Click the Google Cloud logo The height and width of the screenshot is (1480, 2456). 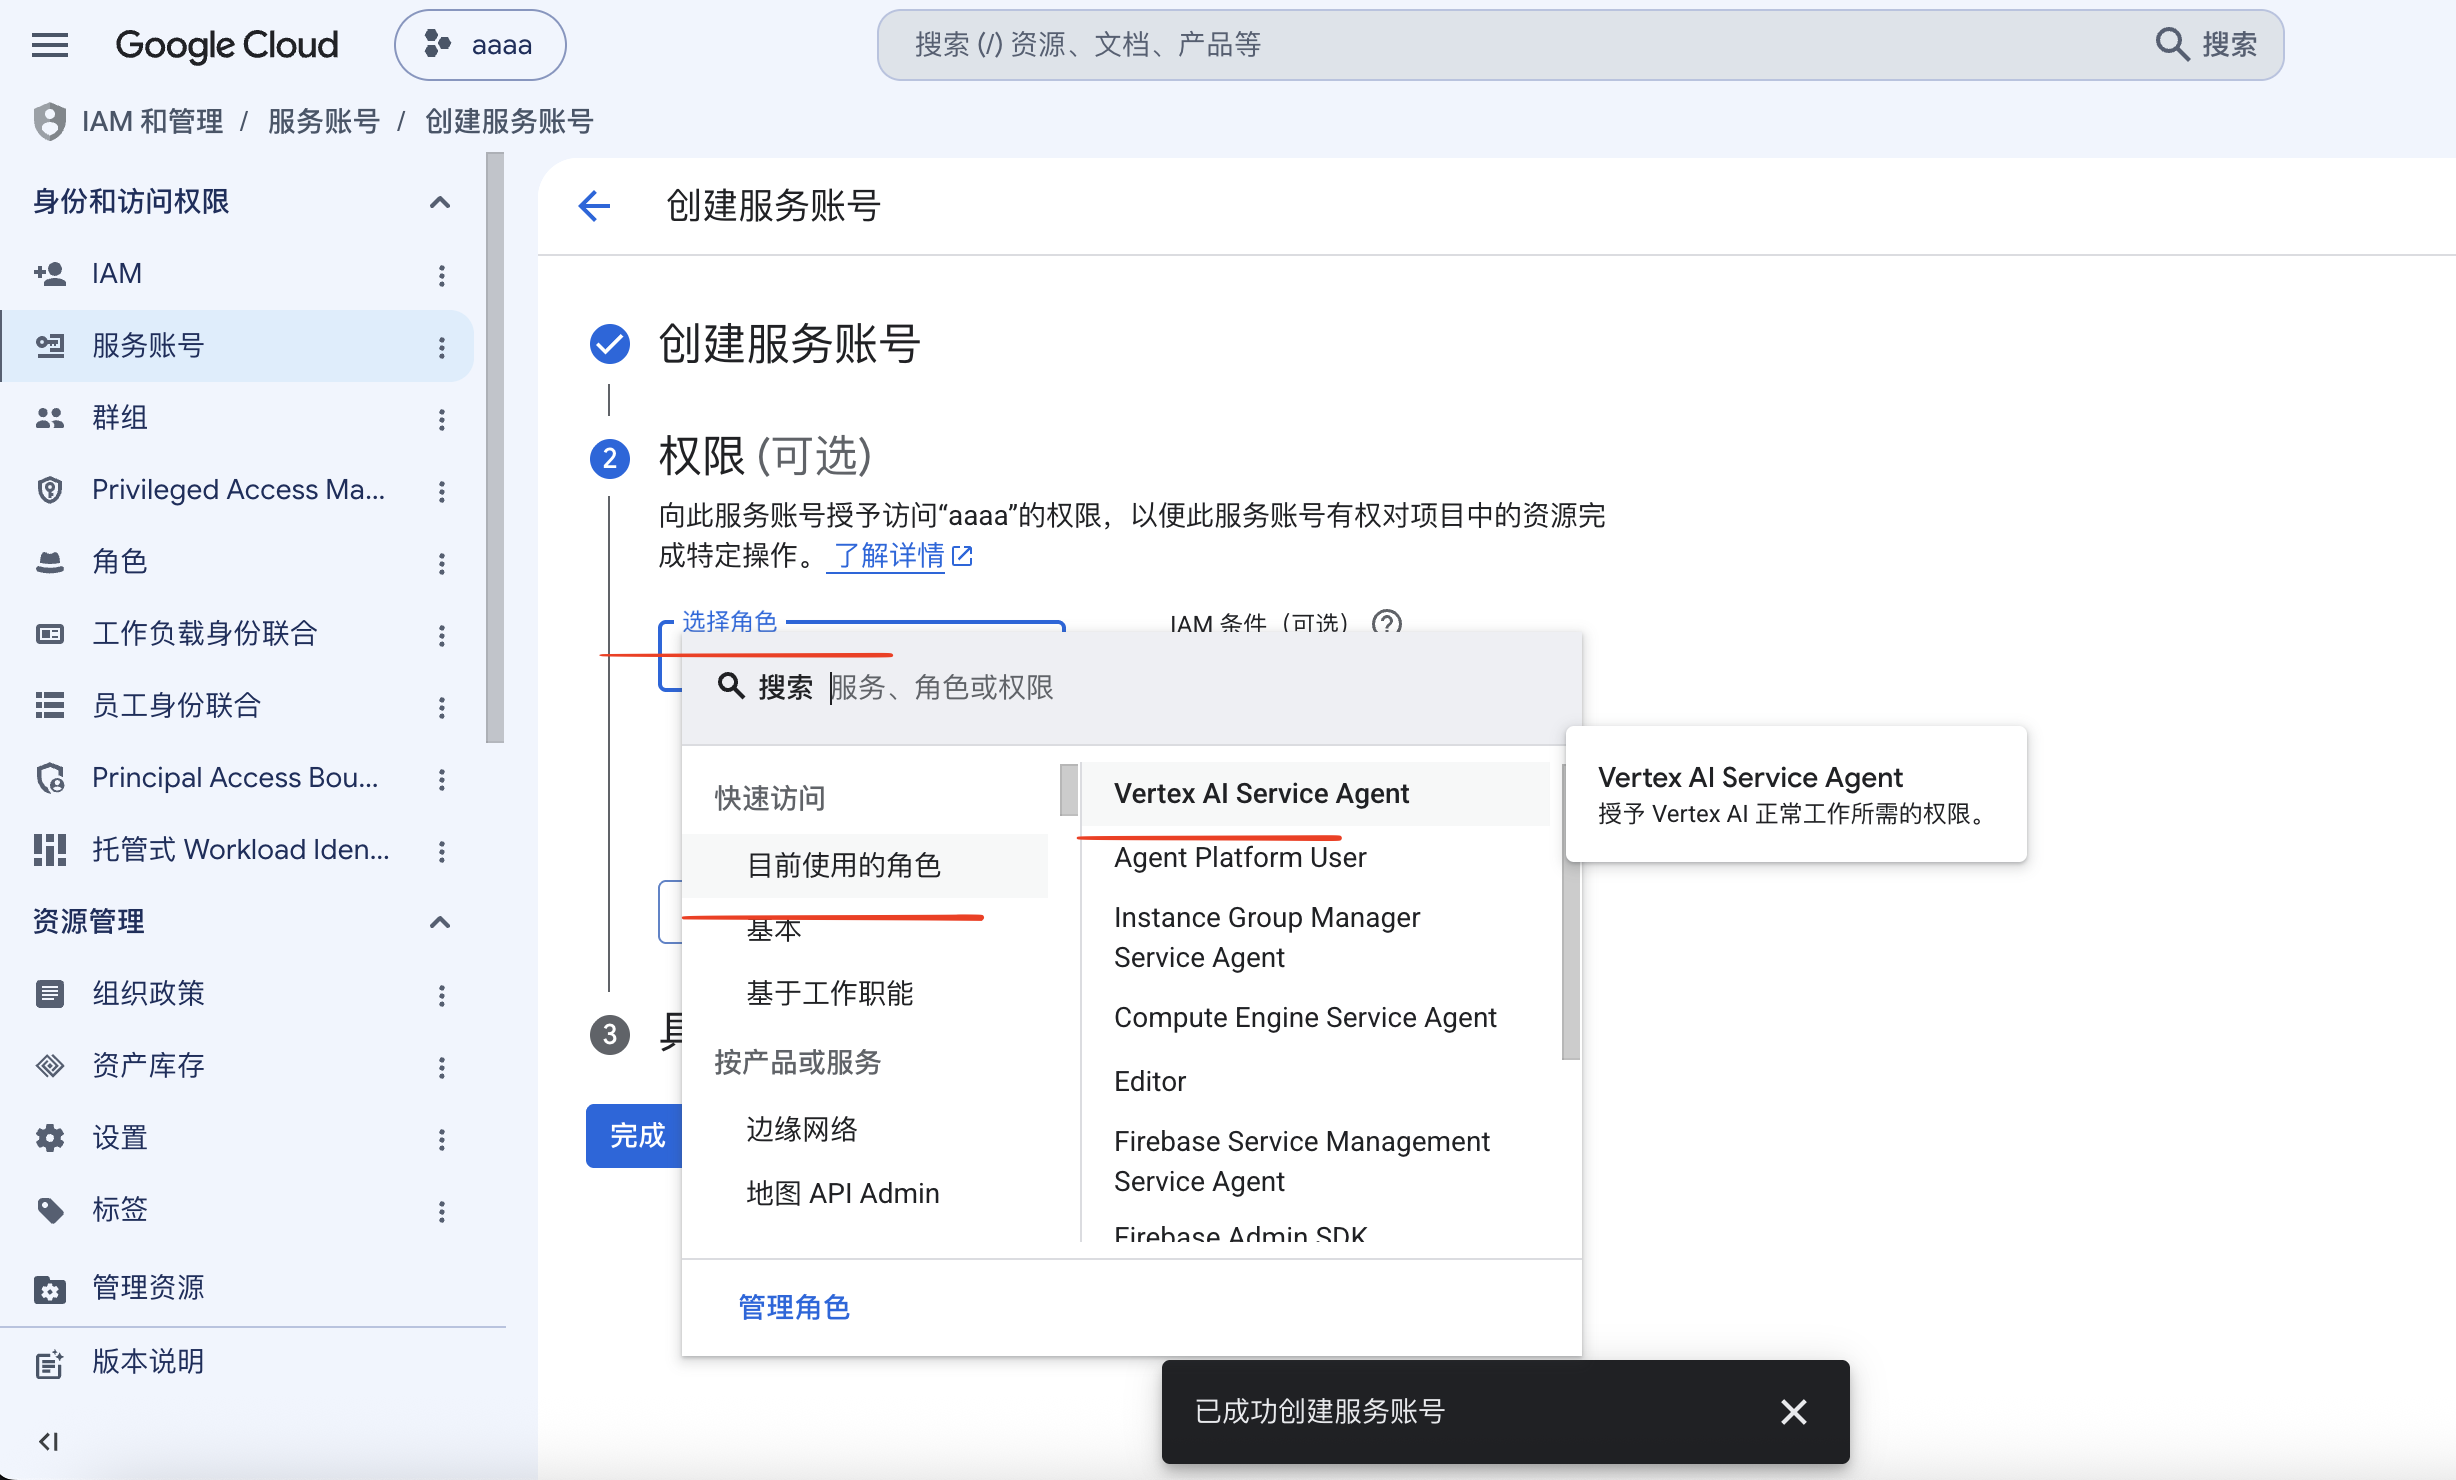pyautogui.click(x=227, y=45)
